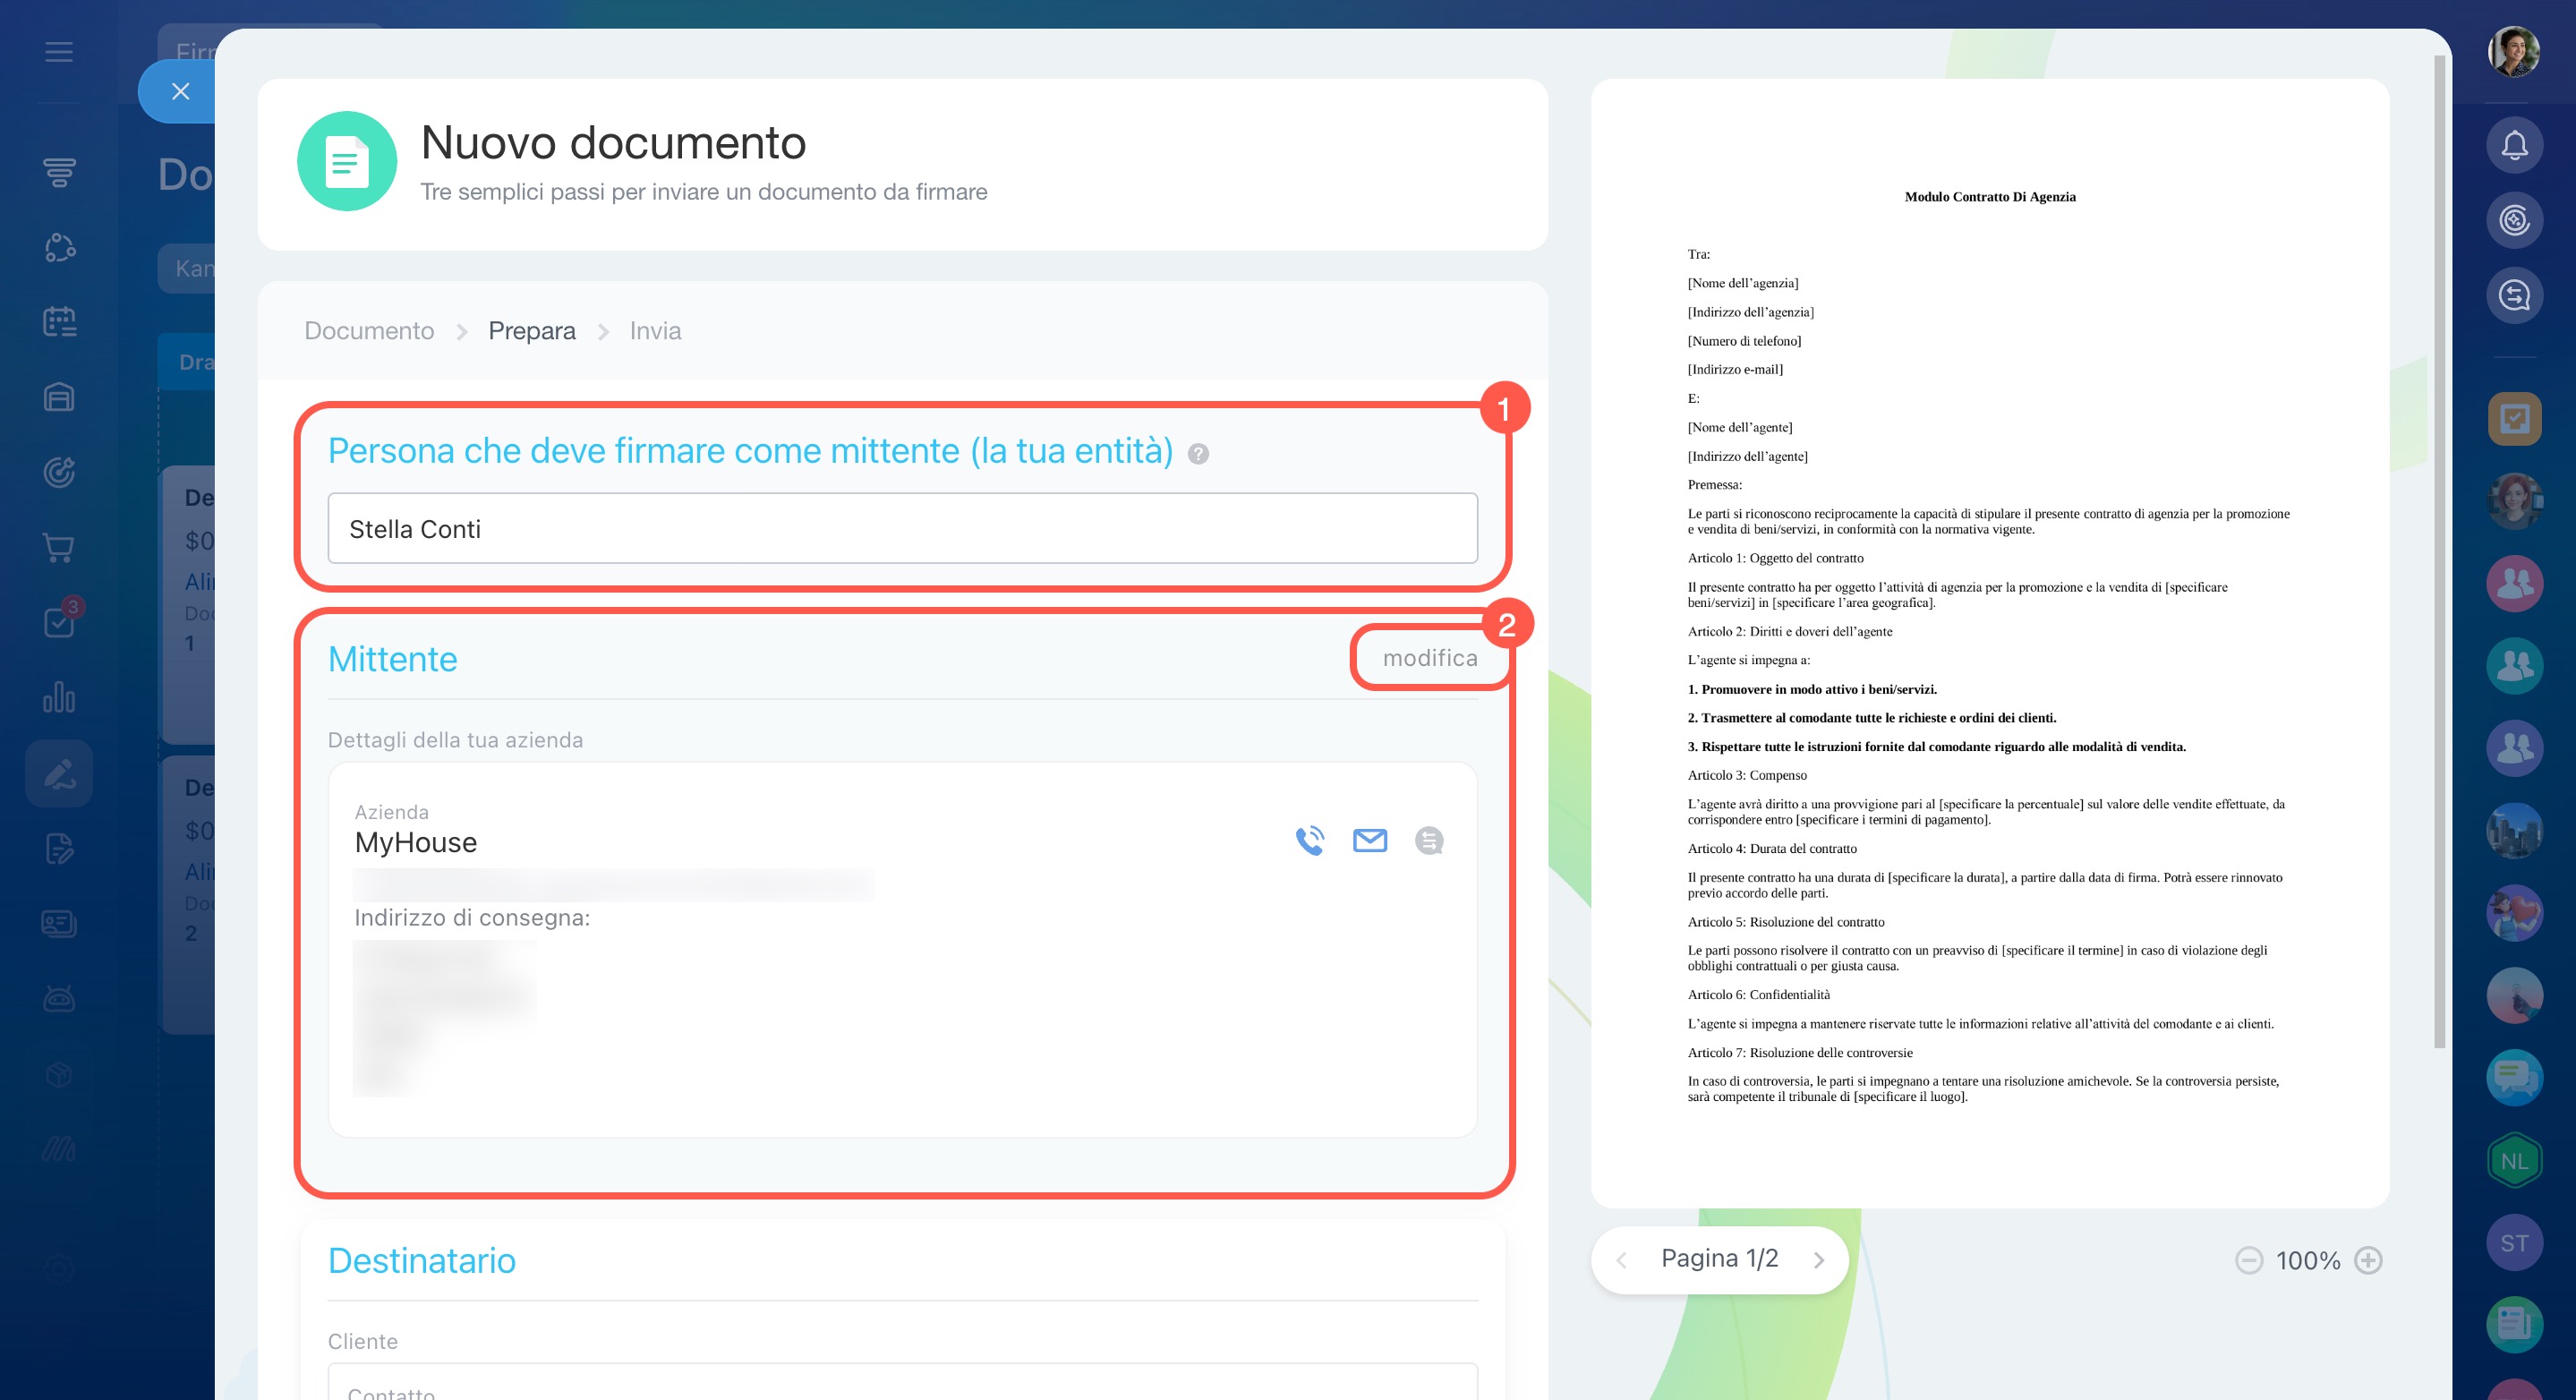Zoom out document preview with minus button
The height and width of the screenshot is (1400, 2576).
2249,1260
